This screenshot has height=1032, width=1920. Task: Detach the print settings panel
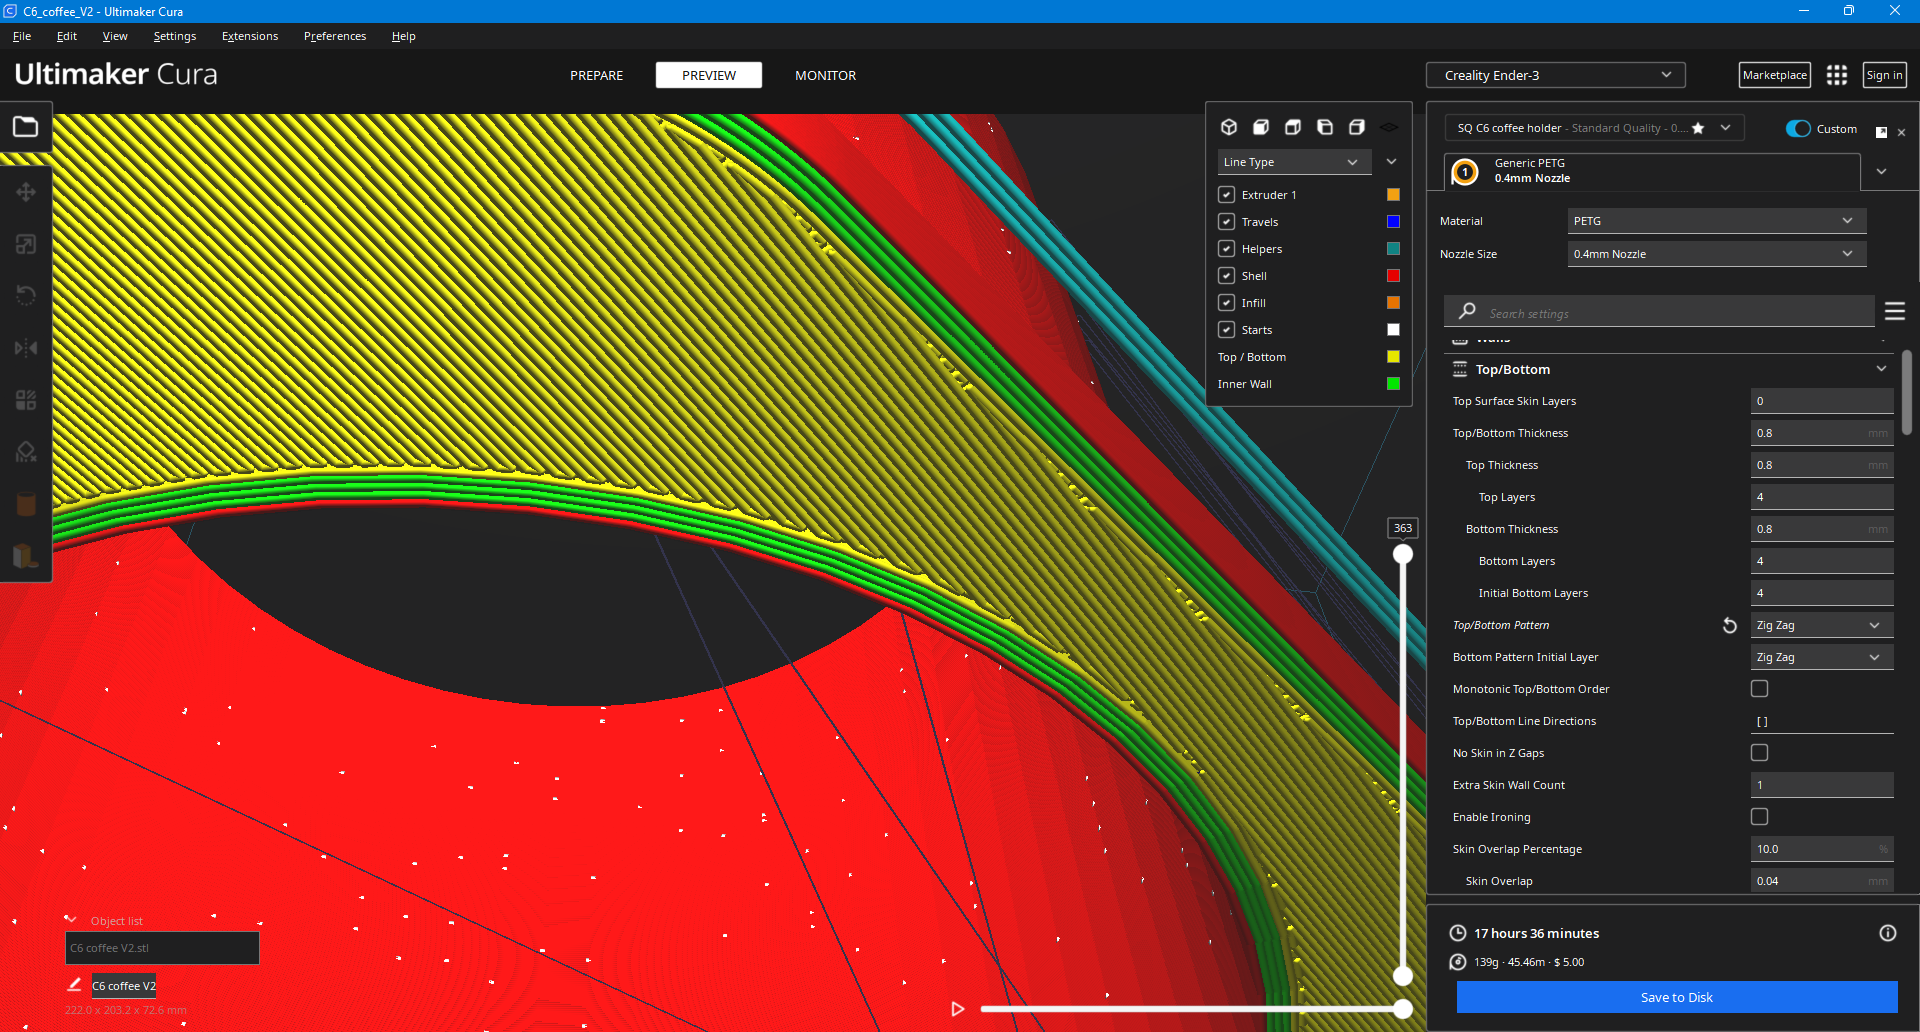tap(1881, 132)
